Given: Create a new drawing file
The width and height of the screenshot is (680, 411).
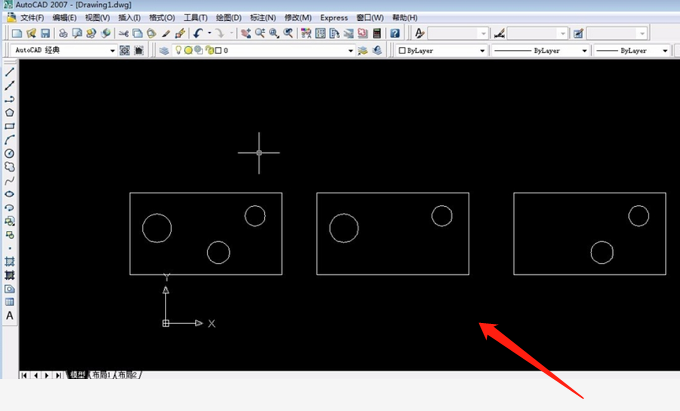Looking at the screenshot, I should tap(16, 33).
